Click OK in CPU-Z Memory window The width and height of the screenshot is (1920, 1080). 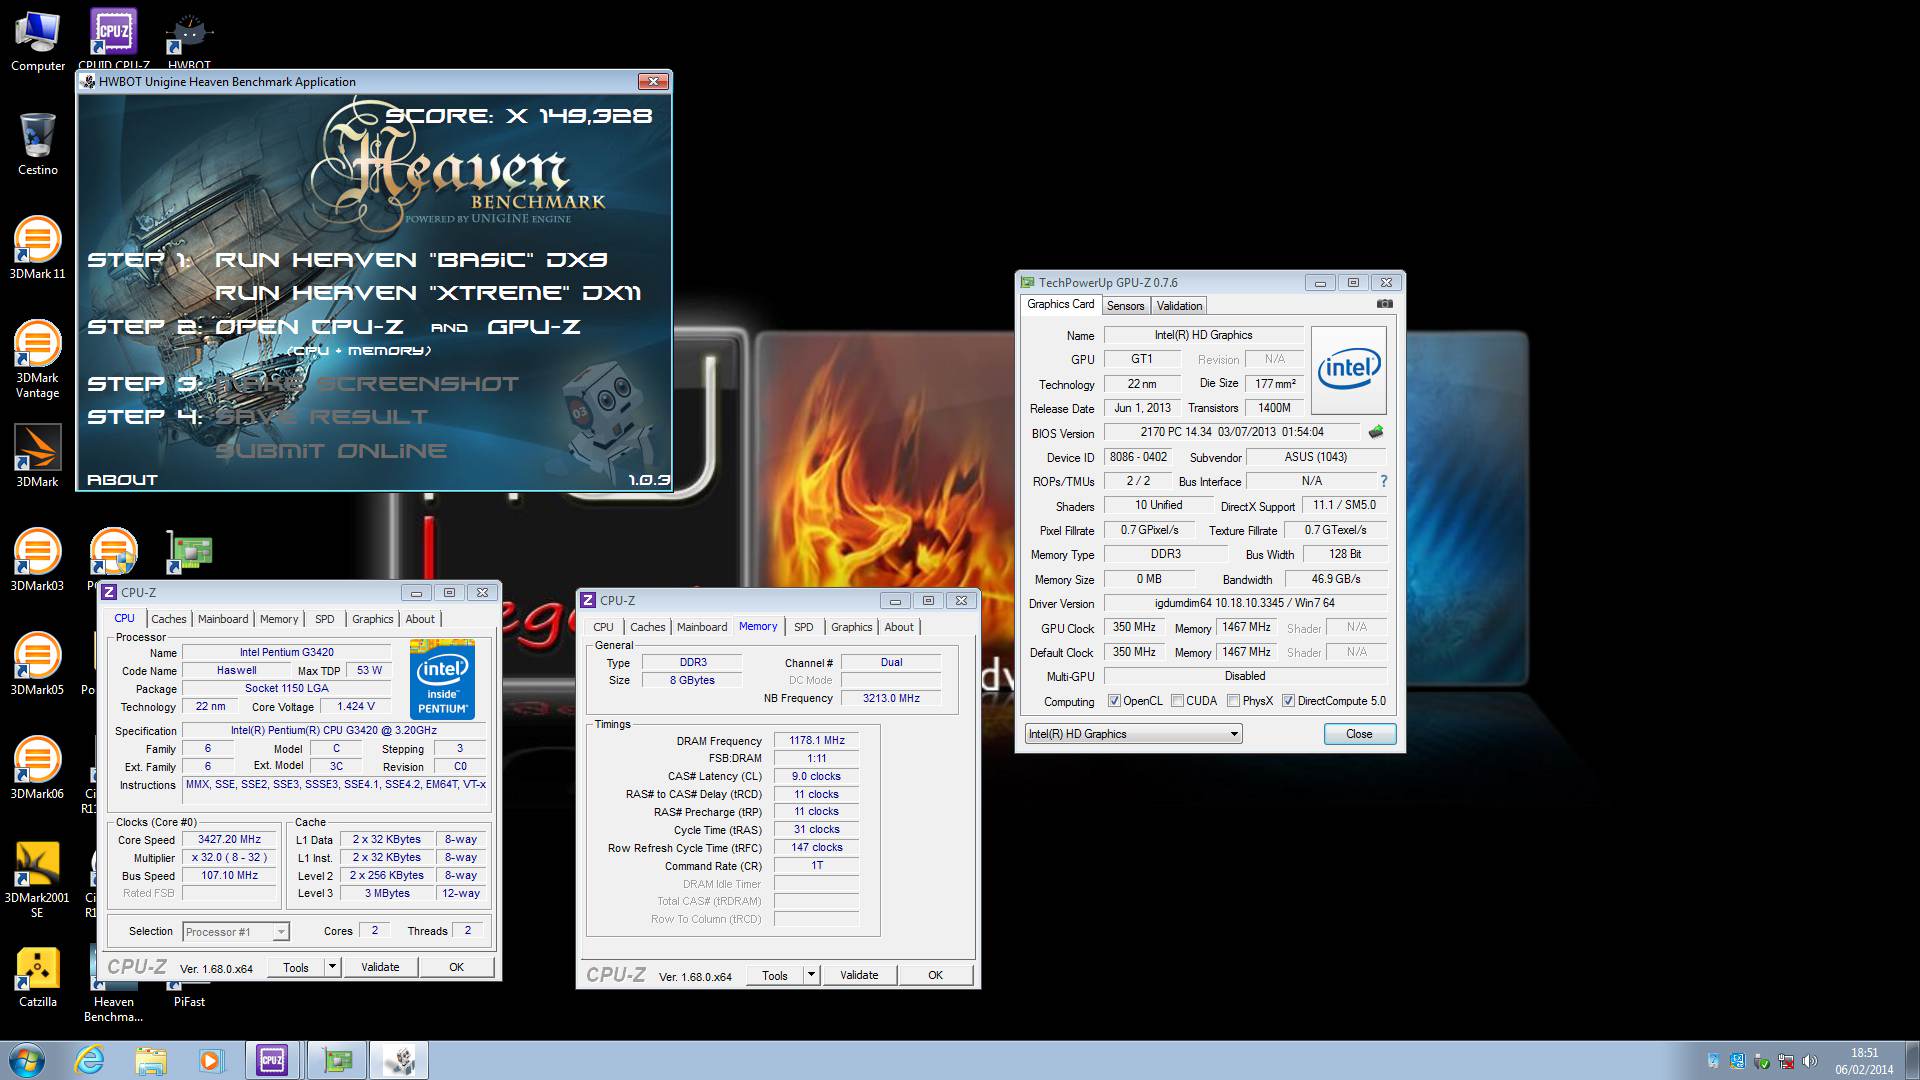[x=935, y=975]
